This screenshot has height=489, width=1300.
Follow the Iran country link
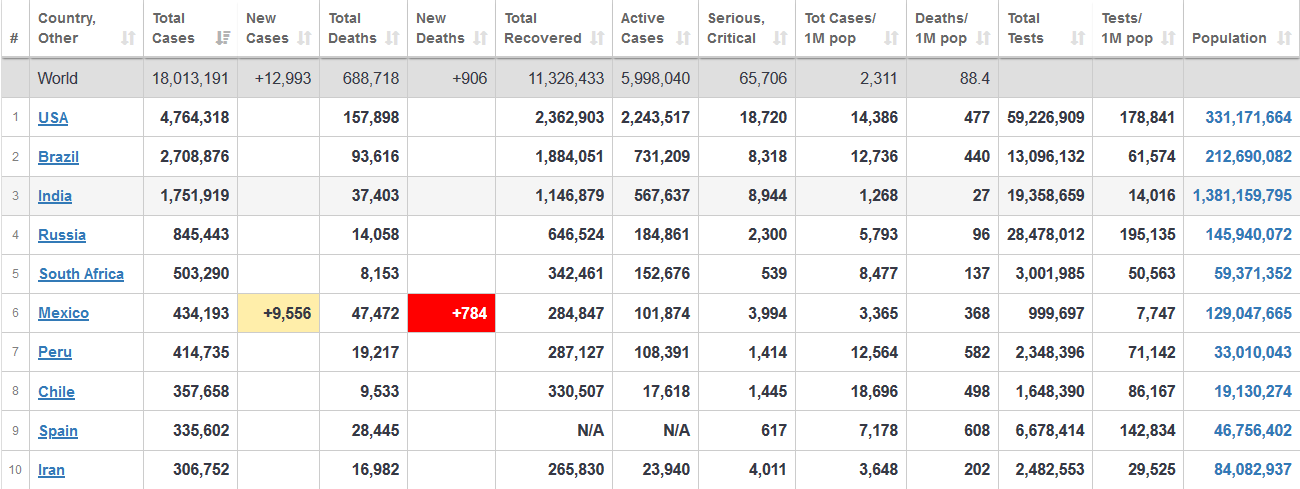click(51, 470)
